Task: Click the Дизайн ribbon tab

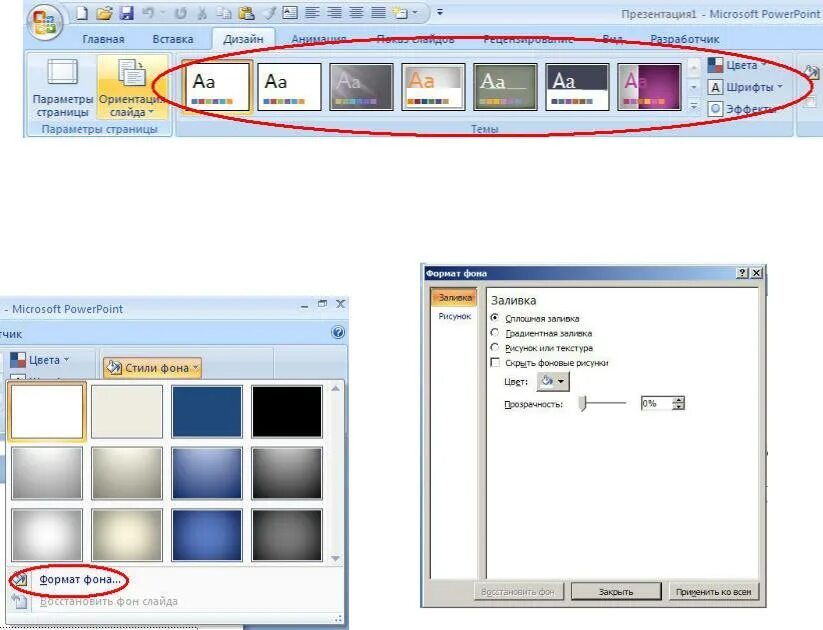Action: pos(243,39)
